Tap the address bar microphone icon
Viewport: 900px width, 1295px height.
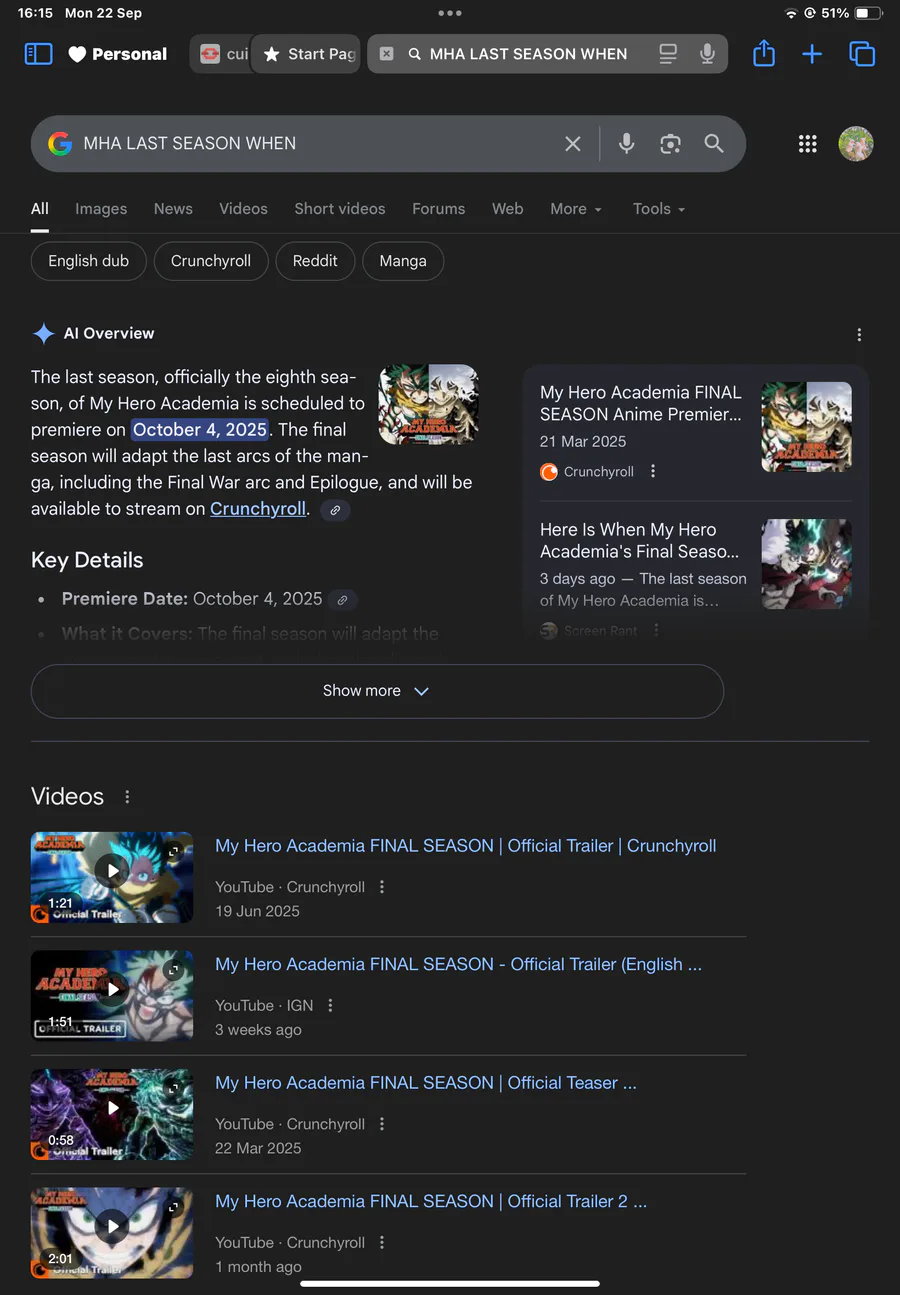(707, 54)
